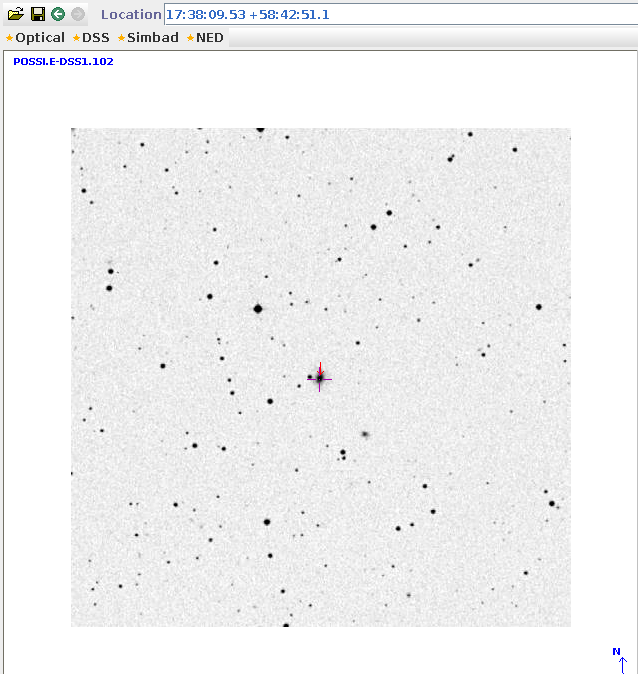The image size is (638, 674).
Task: Click the open folder icon
Action: pos(15,14)
